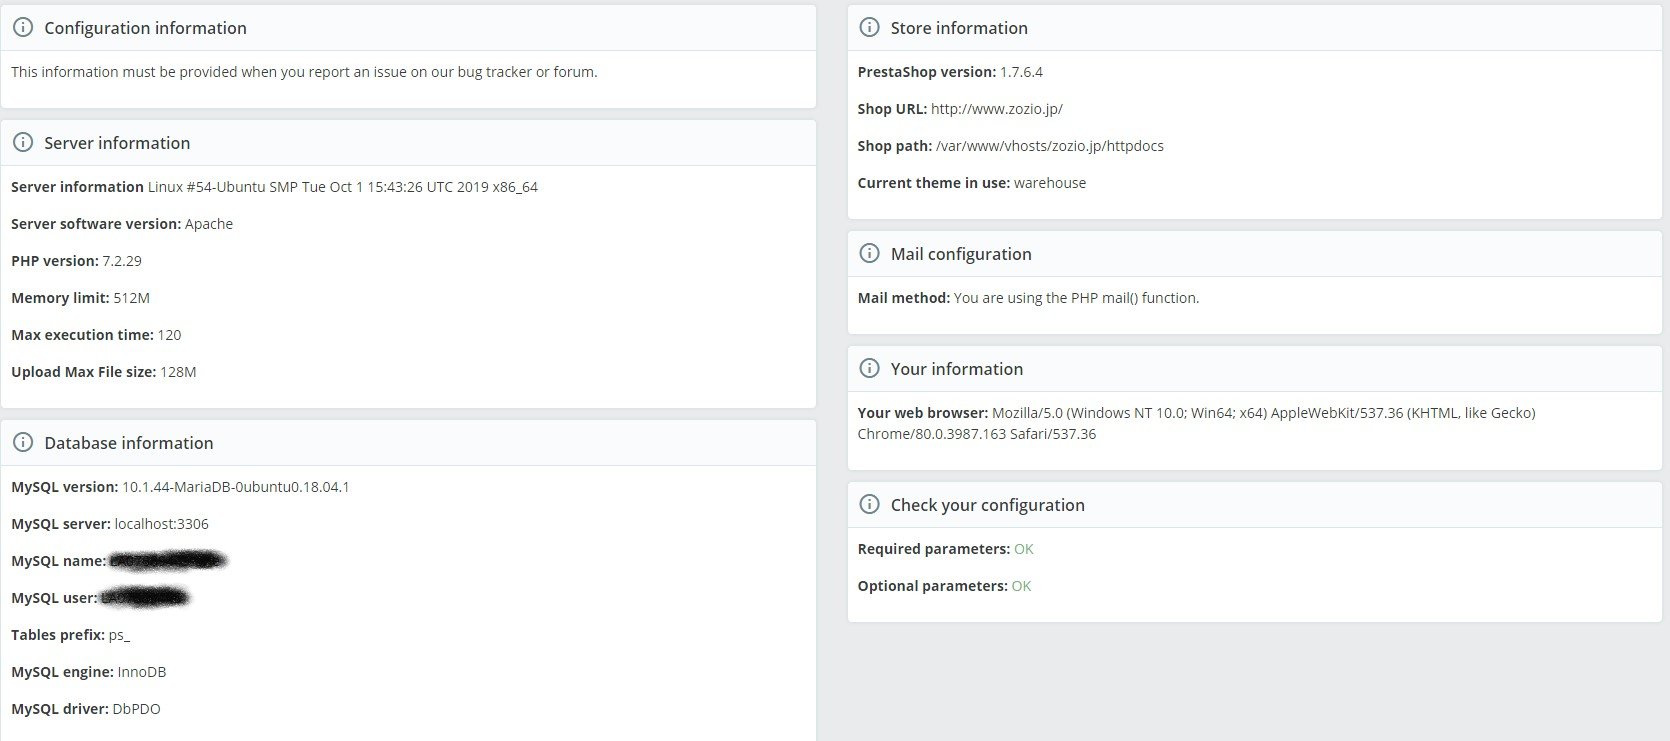Click the MySQL server localhost:3306 value

pyautogui.click(x=161, y=524)
